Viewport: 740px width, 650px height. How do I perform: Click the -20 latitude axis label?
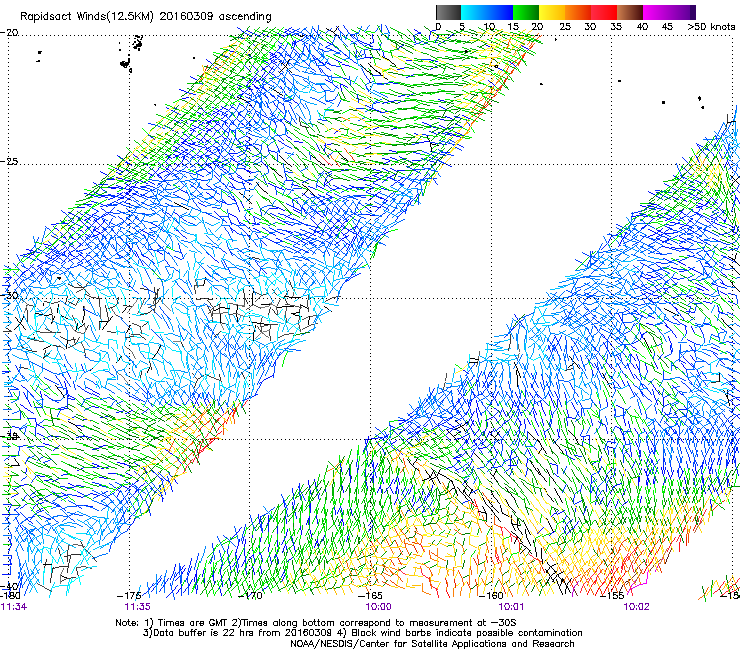point(9,33)
